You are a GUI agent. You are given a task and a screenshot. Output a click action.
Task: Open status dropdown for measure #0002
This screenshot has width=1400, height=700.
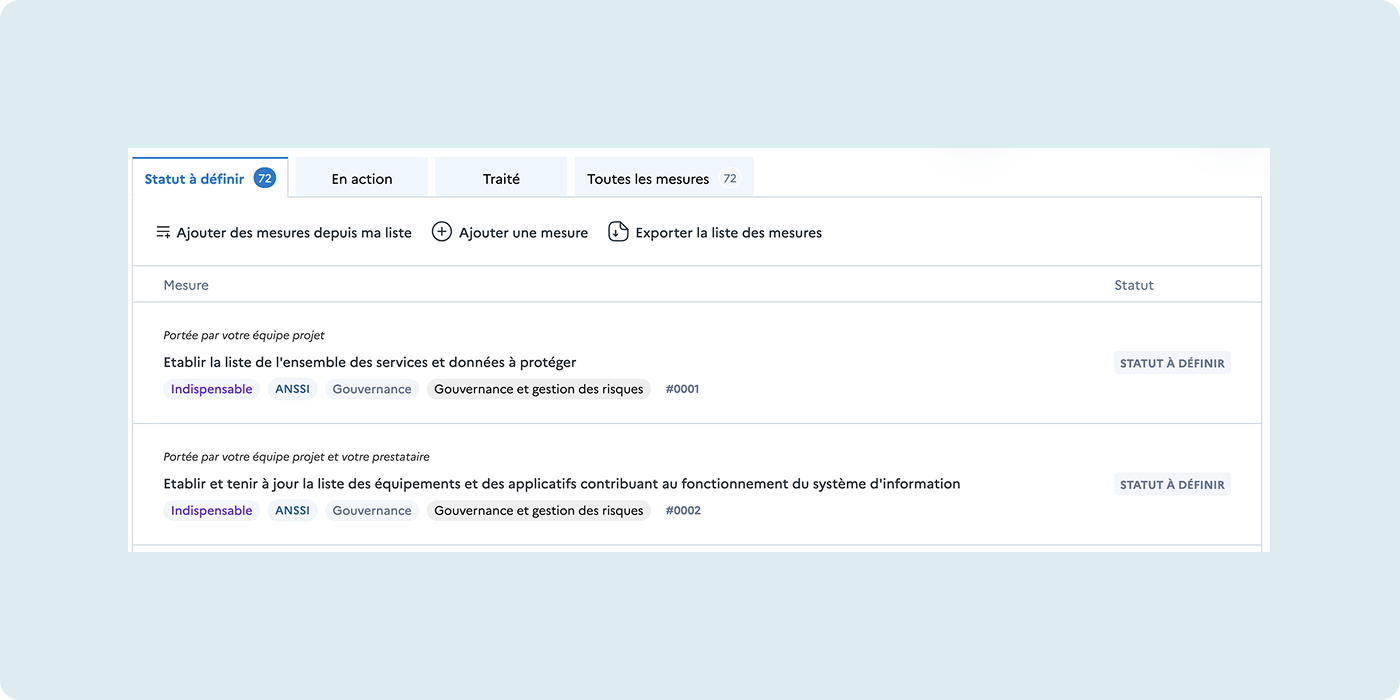tap(1172, 485)
